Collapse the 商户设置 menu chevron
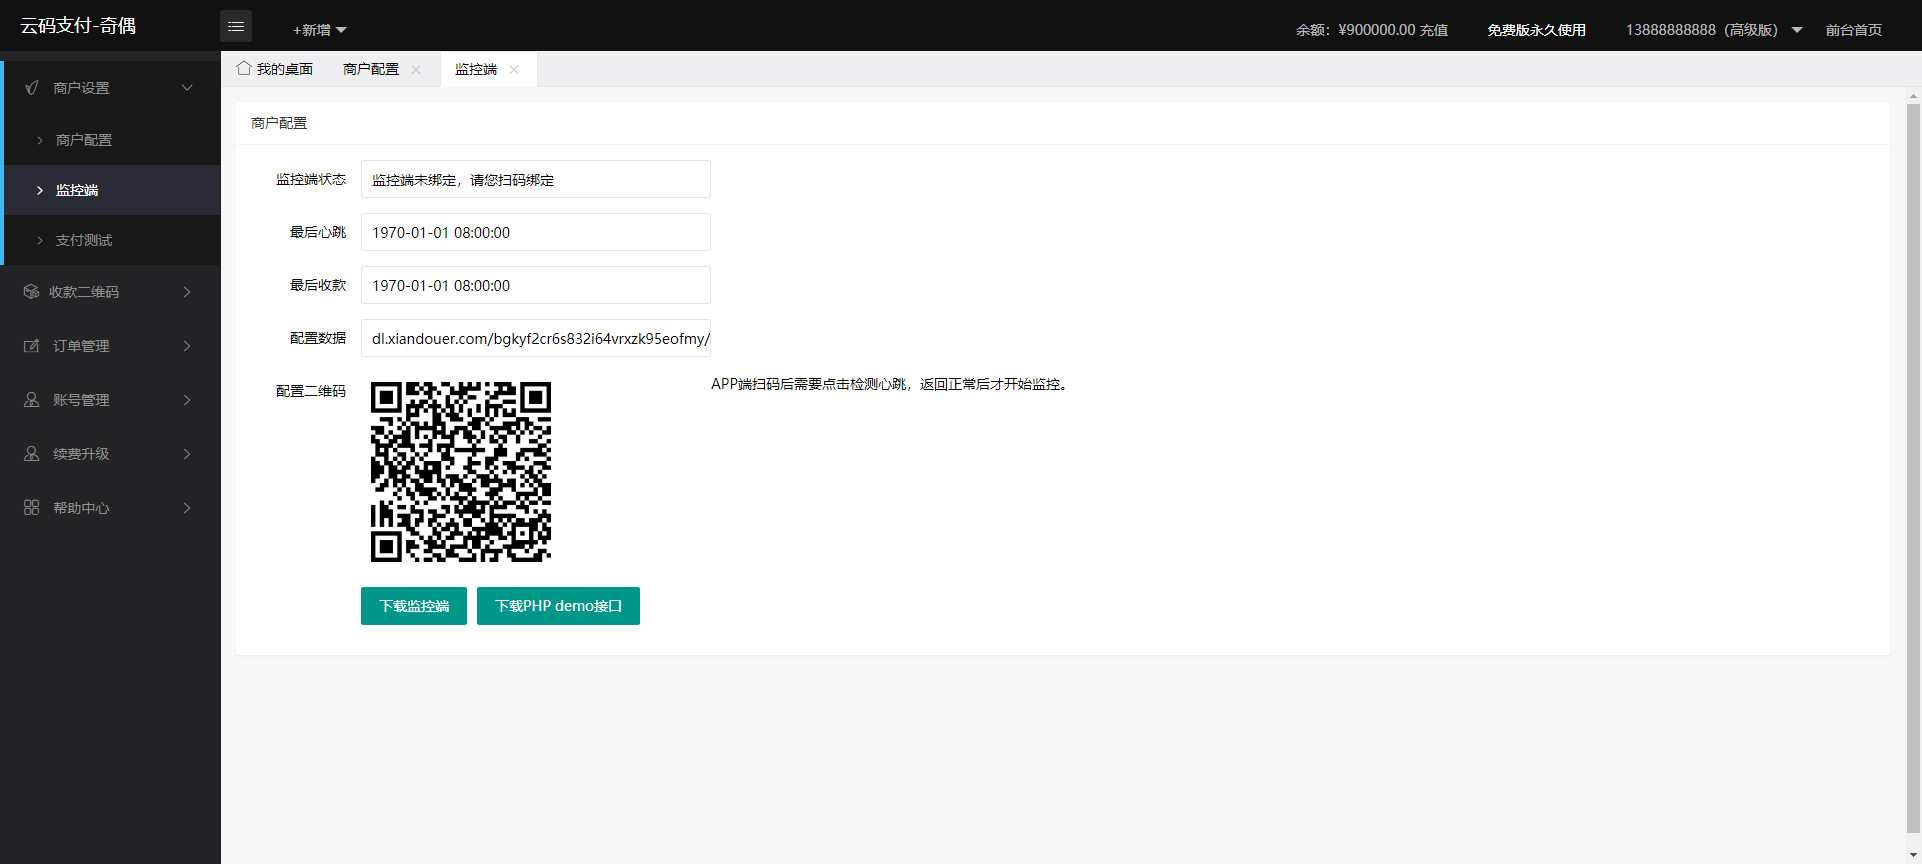Viewport: 1922px width, 864px height. [x=187, y=88]
